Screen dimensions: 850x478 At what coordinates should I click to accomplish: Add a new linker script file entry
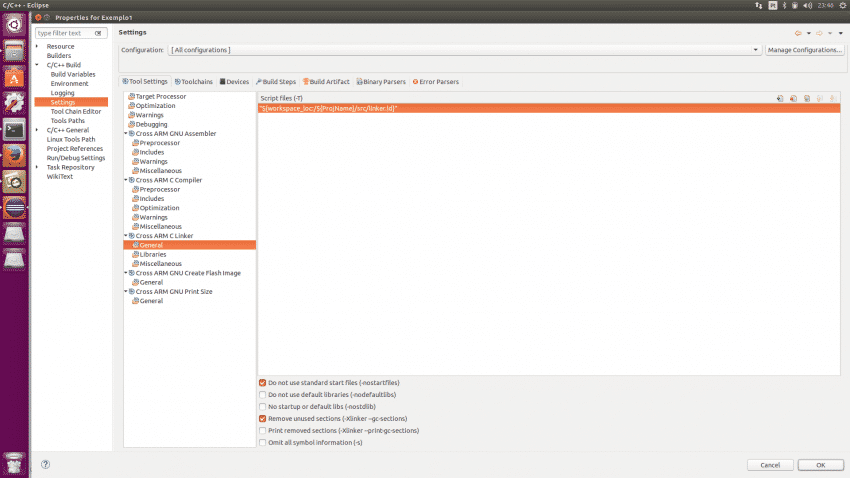[780, 98]
